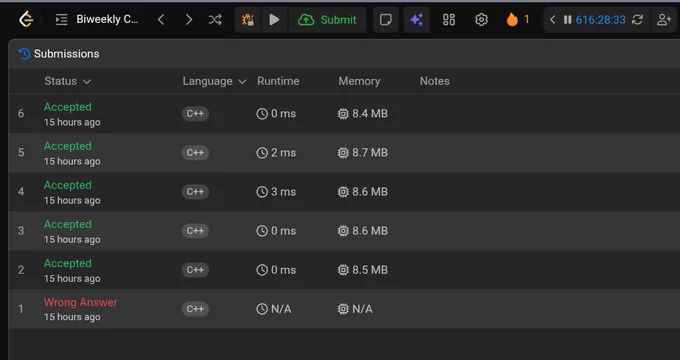The image size is (680, 360).
Task: Run code with play button
Action: pos(274,20)
